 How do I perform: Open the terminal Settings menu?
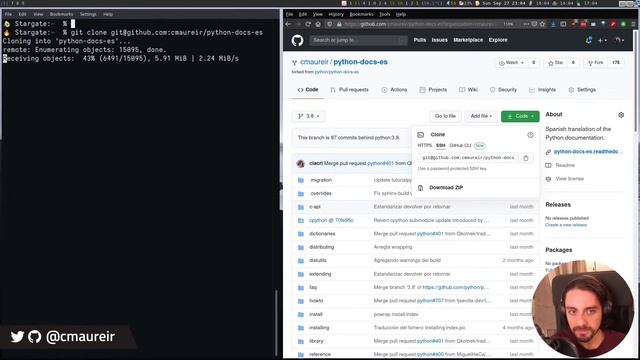point(88,14)
